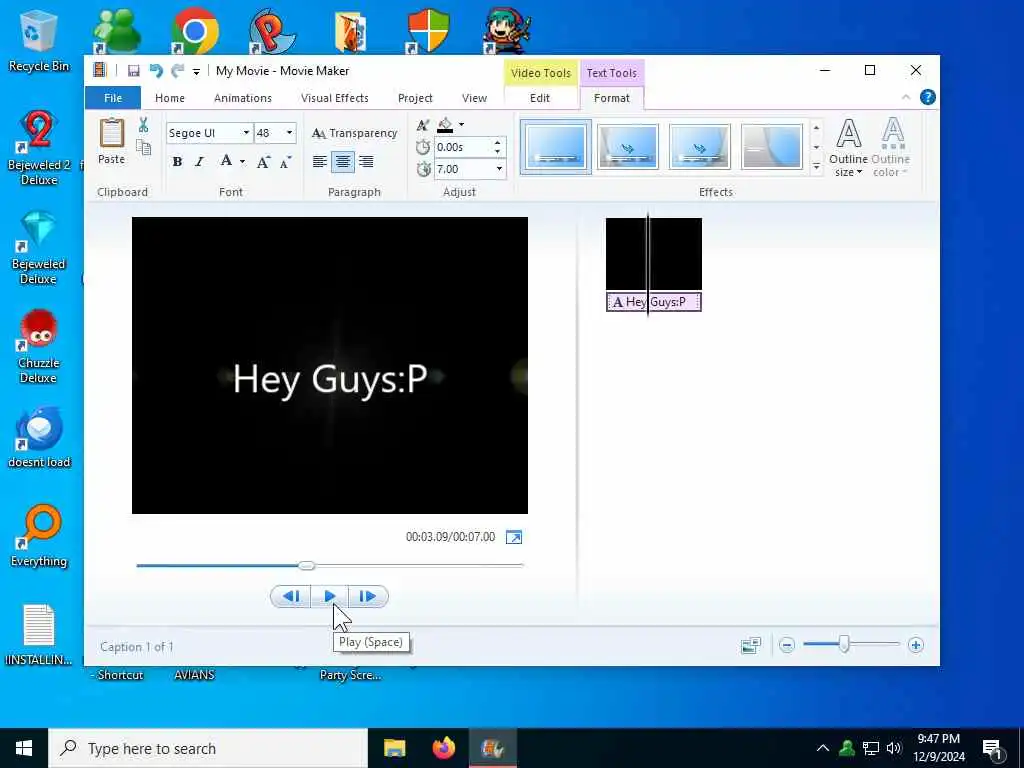This screenshot has height=768, width=1024.
Task: Decrement the start time spinner down arrow
Action: pyautogui.click(x=498, y=152)
